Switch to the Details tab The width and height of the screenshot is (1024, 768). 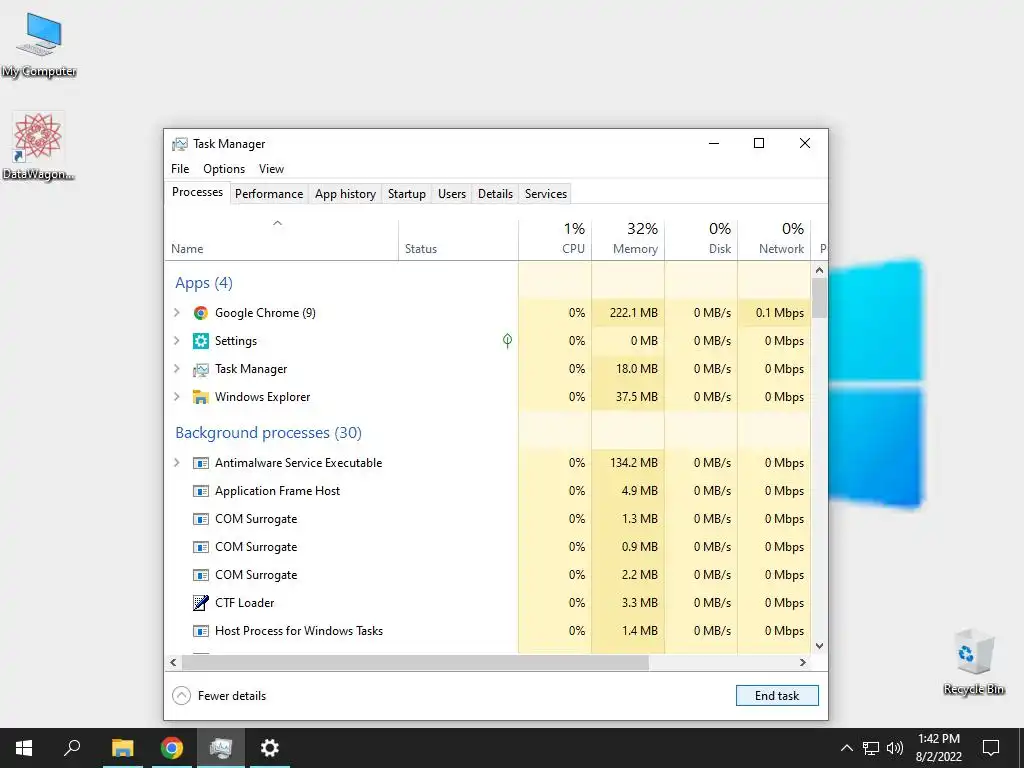coord(495,194)
